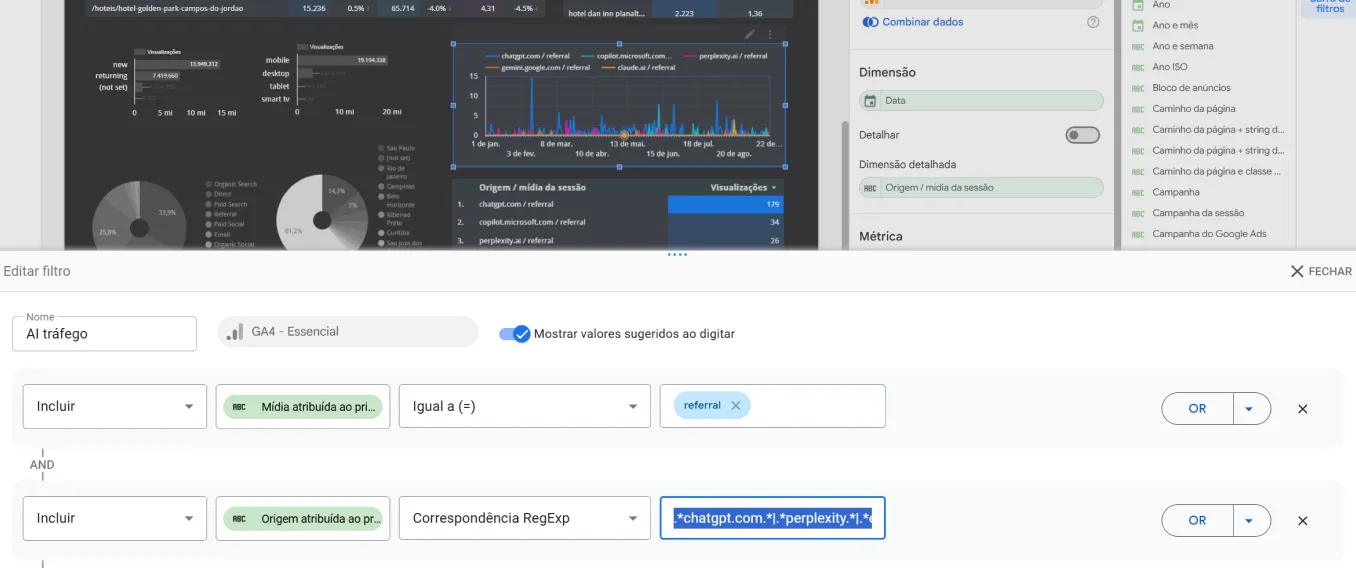Delete the first filter condition row
Image resolution: width=1356 pixels, height=568 pixels.
[x=1302, y=409]
